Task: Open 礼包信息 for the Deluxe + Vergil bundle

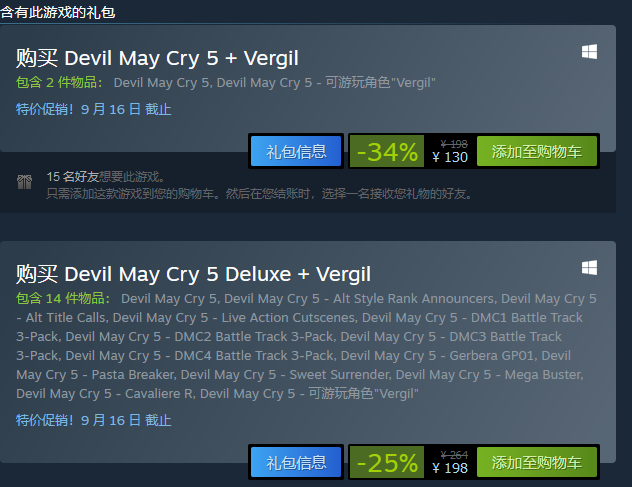Action: tap(296, 463)
